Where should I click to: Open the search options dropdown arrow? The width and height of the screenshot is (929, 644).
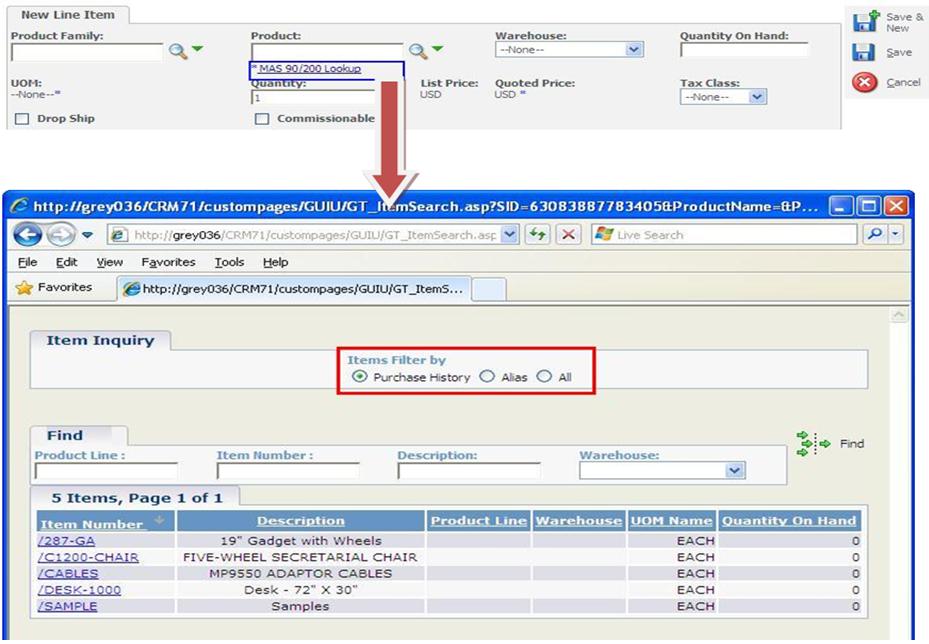(895, 235)
